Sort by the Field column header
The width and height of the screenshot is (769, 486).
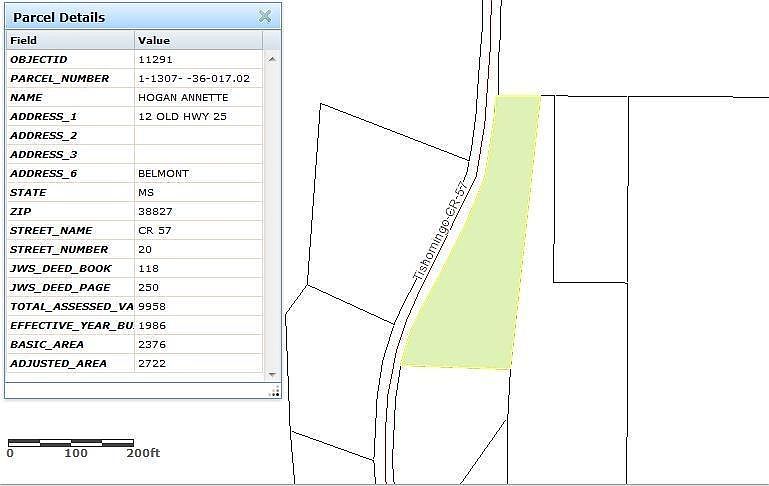pos(70,40)
